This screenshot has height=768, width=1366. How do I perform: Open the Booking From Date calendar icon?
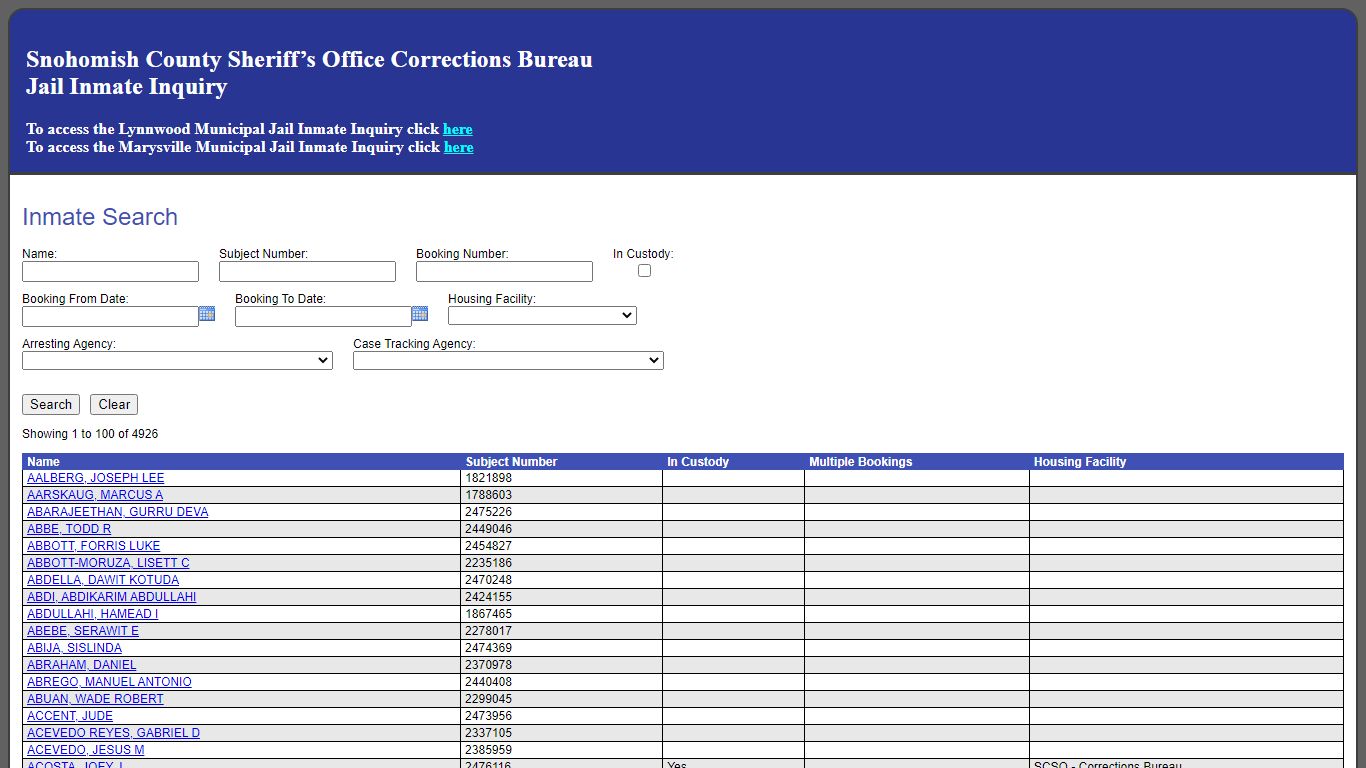pos(207,314)
